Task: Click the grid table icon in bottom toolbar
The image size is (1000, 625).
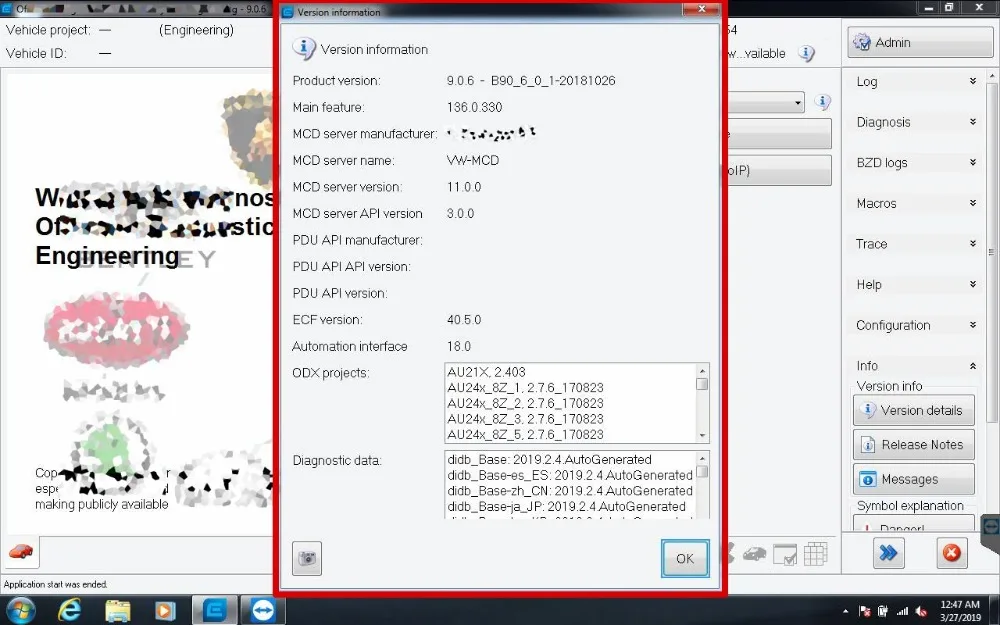Action: tap(815, 554)
